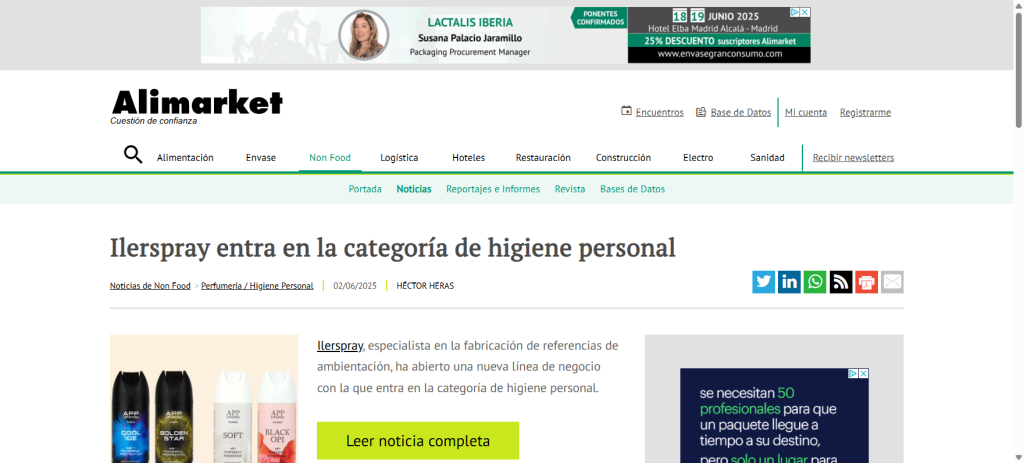The height and width of the screenshot is (463, 1024).
Task: Click the Ilerspray company link
Action: coord(340,345)
